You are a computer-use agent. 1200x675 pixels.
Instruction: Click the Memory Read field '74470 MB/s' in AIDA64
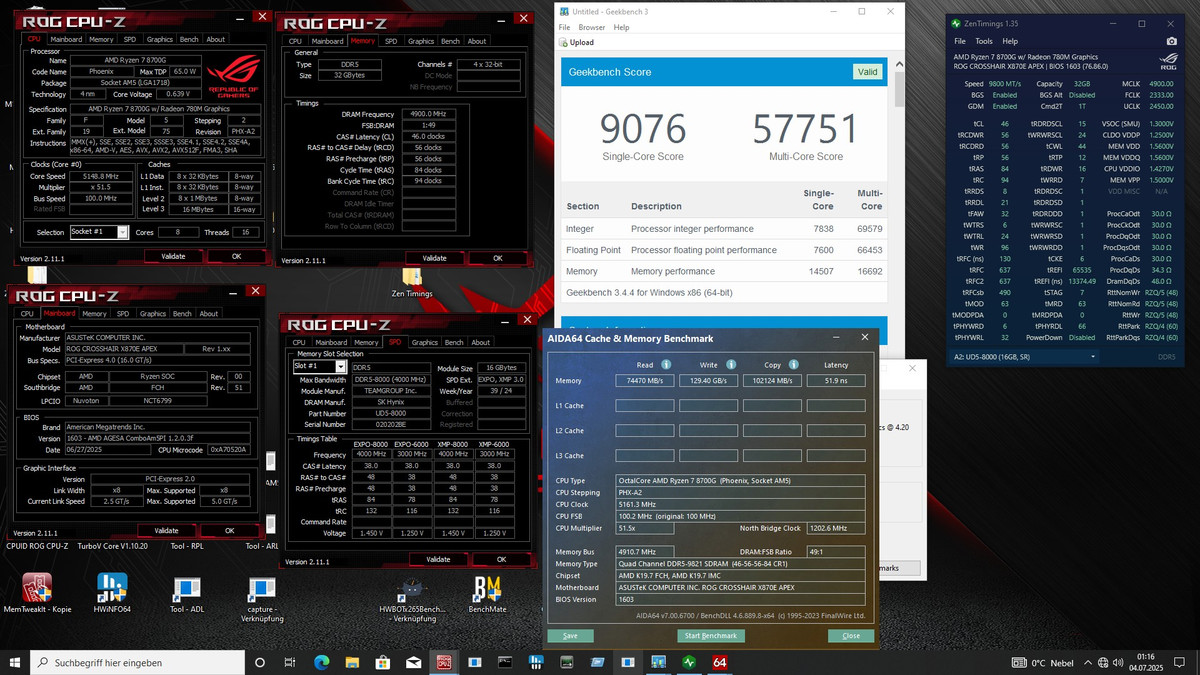[x=644, y=381]
